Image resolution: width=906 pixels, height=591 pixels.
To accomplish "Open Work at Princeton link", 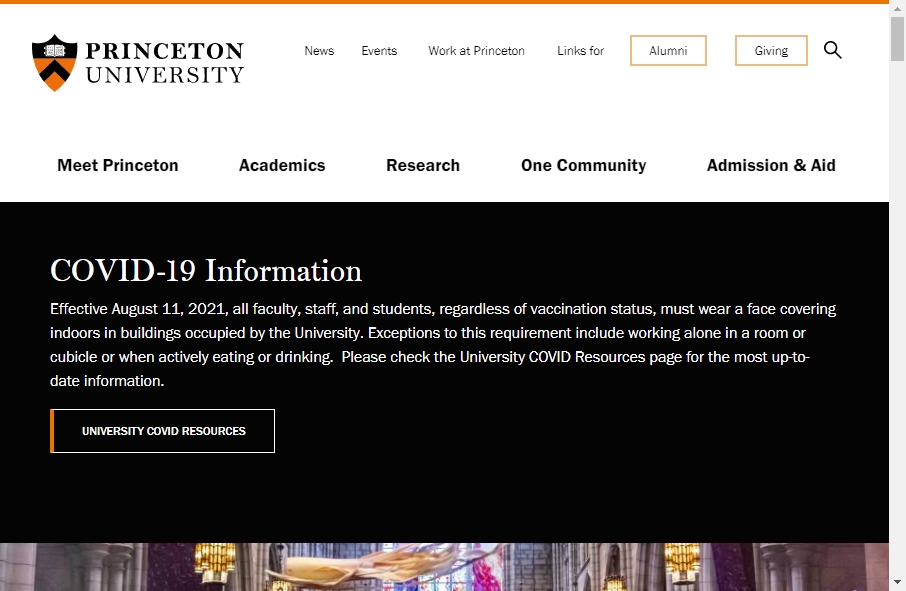I will point(476,51).
